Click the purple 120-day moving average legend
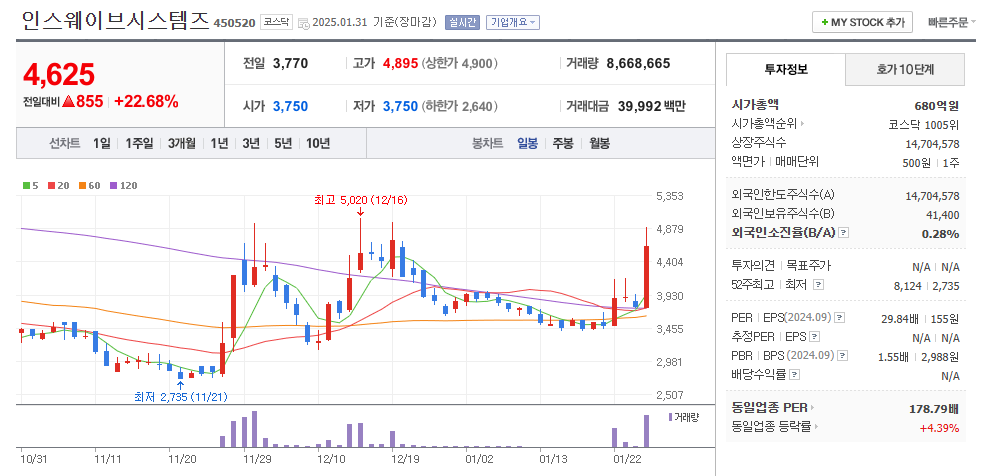 pos(124,185)
